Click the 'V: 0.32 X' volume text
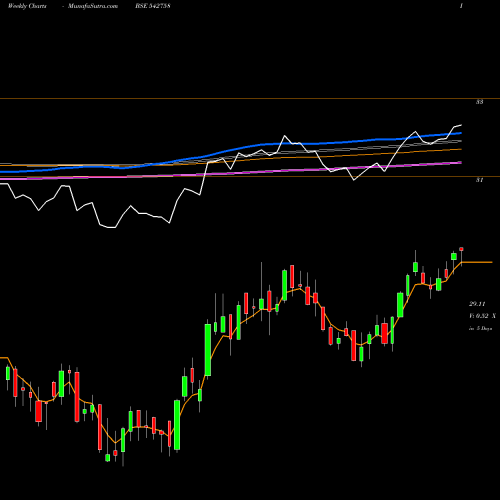Screen dimensions: 500x500 point(482,316)
